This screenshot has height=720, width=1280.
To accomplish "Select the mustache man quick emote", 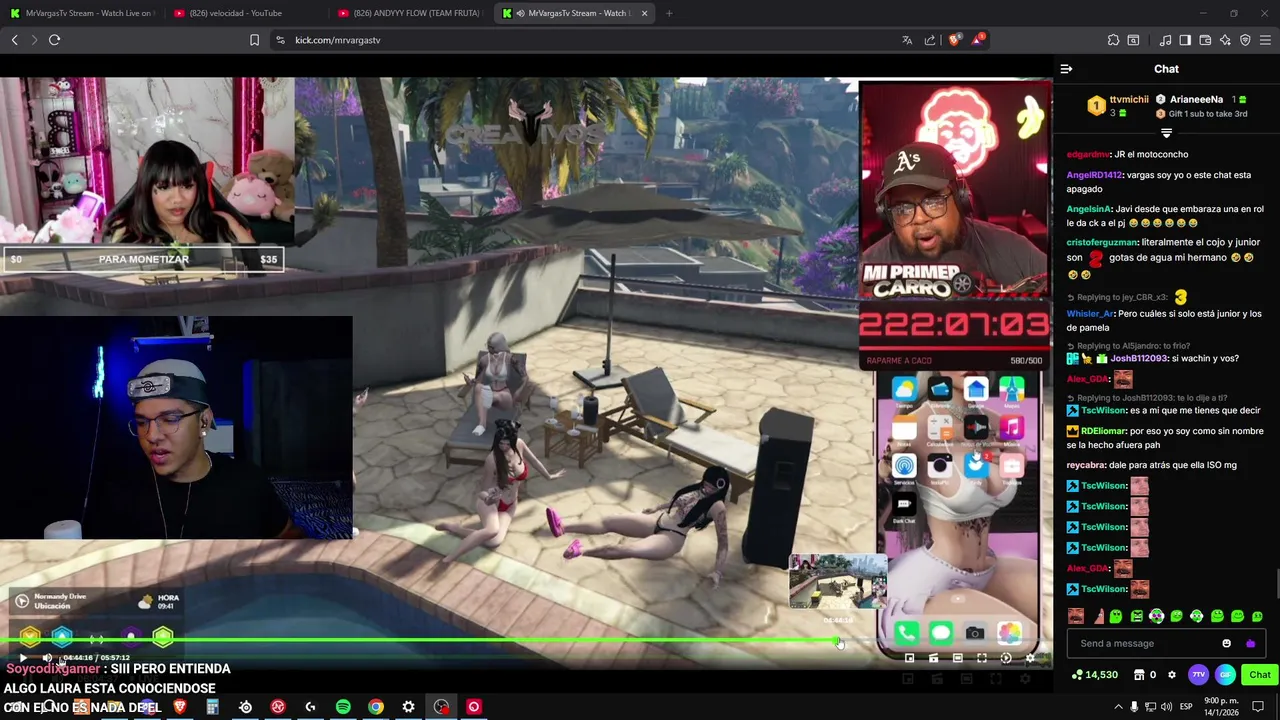I will point(1075,616).
